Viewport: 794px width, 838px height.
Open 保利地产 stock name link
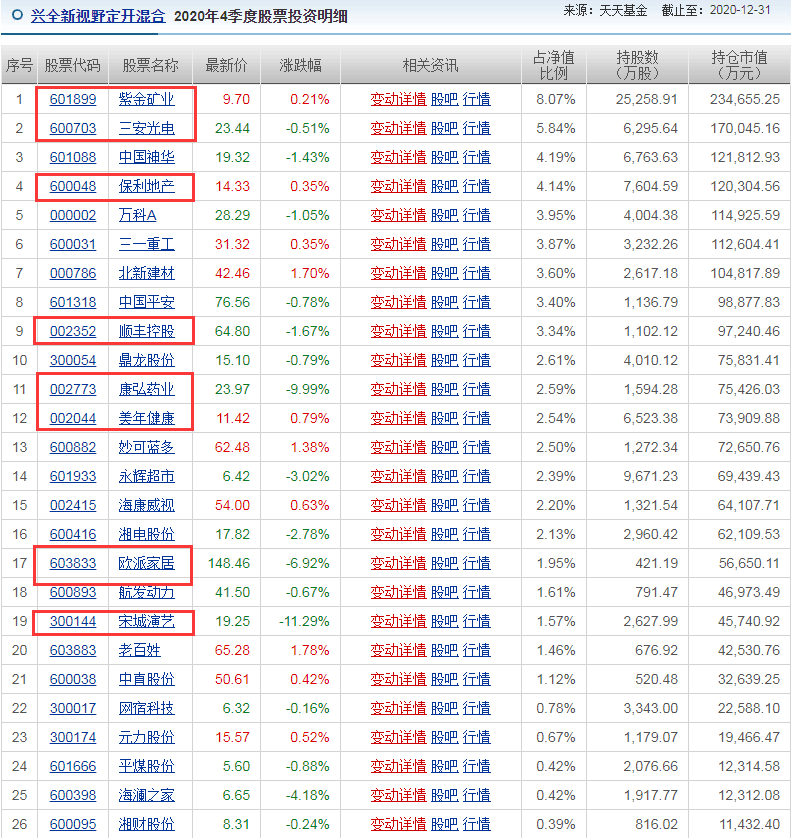coord(146,187)
